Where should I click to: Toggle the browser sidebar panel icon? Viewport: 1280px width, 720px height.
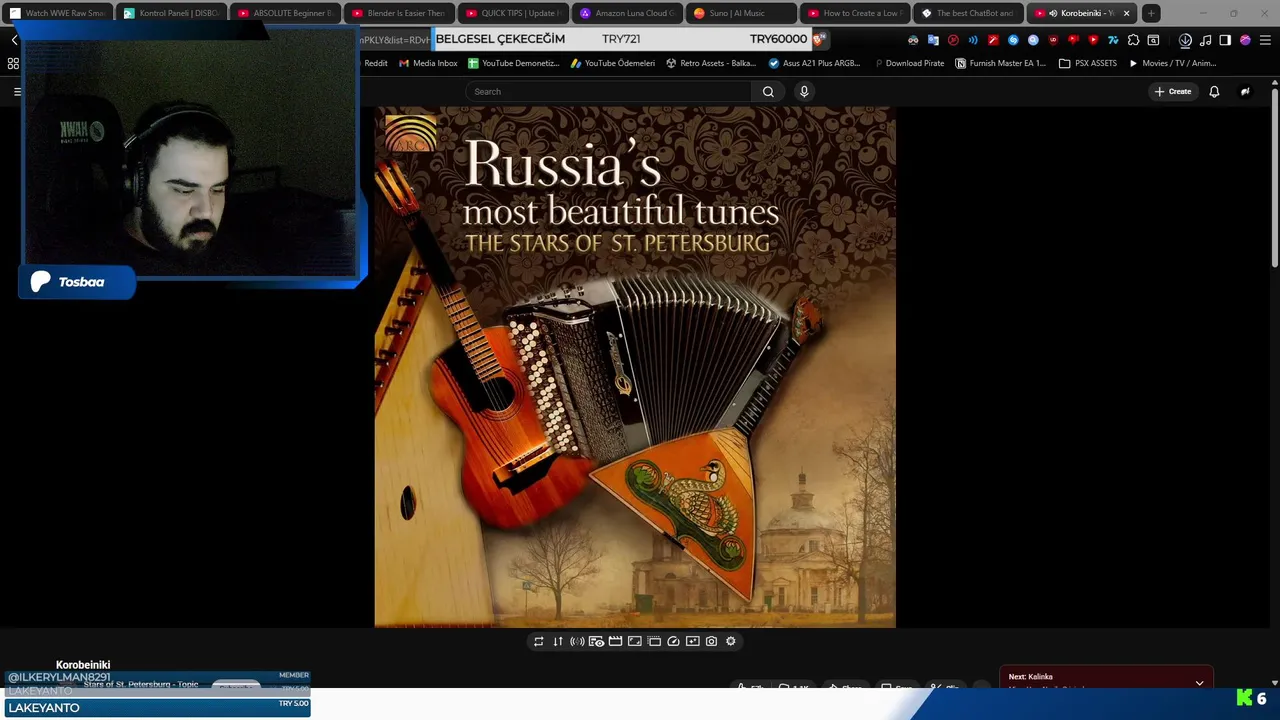(1225, 40)
